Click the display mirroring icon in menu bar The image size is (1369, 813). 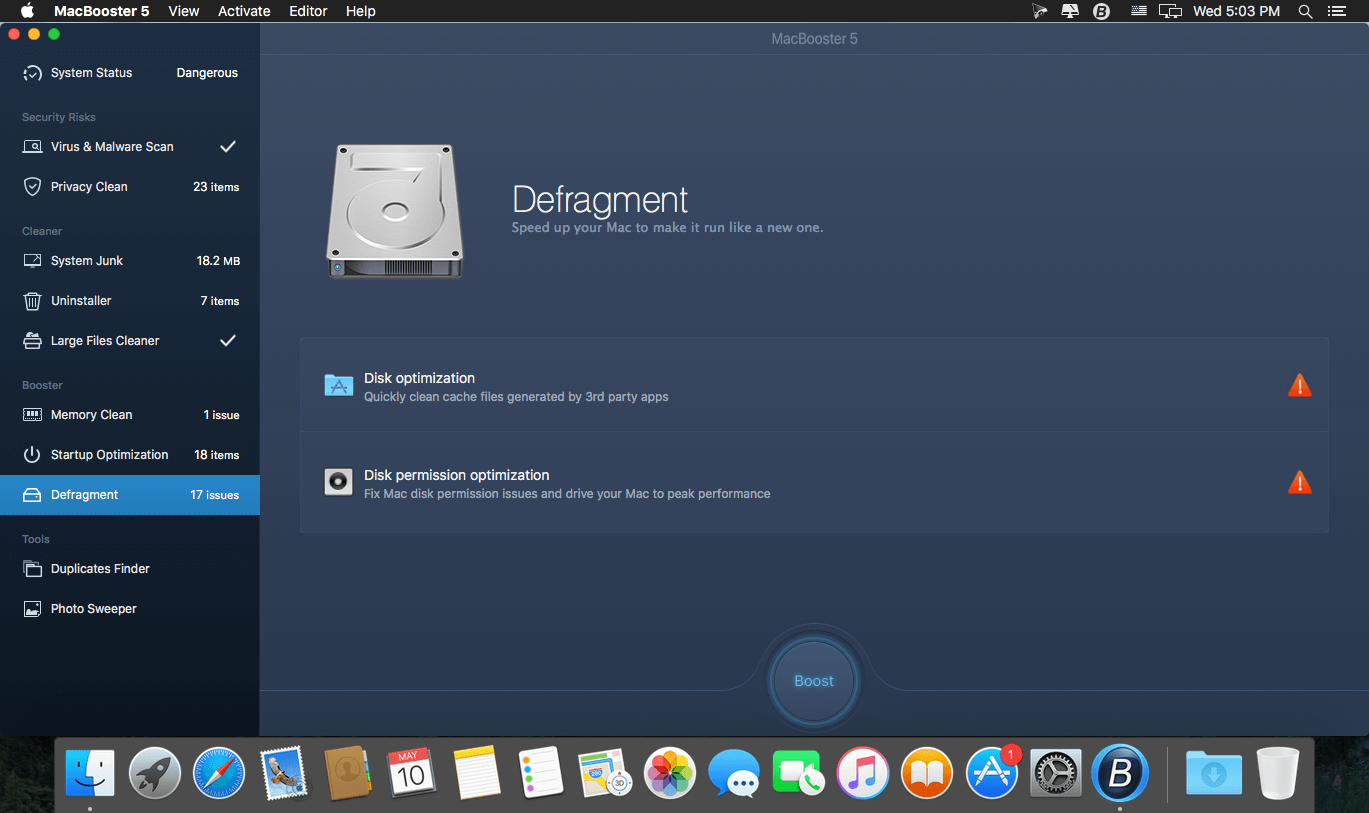pos(1170,11)
